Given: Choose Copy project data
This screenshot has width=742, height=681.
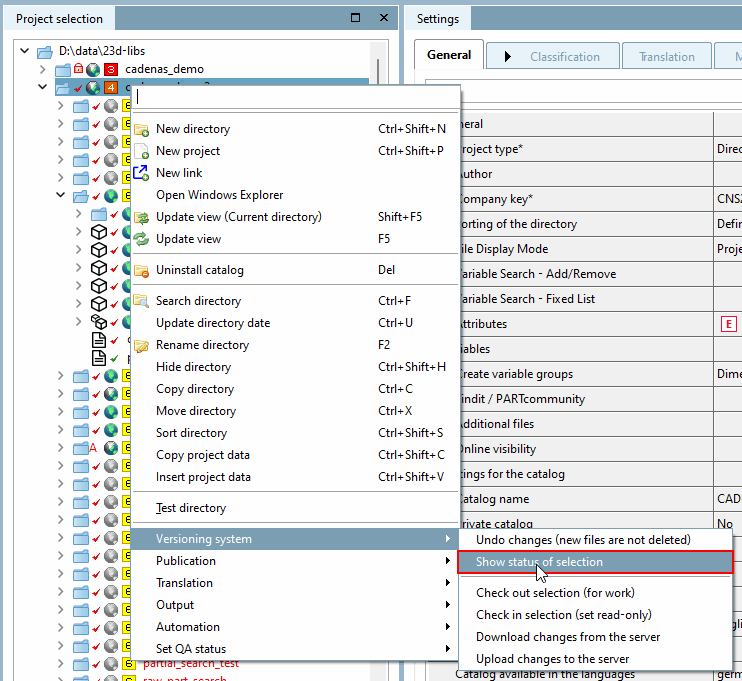Looking at the screenshot, I should (294, 455).
